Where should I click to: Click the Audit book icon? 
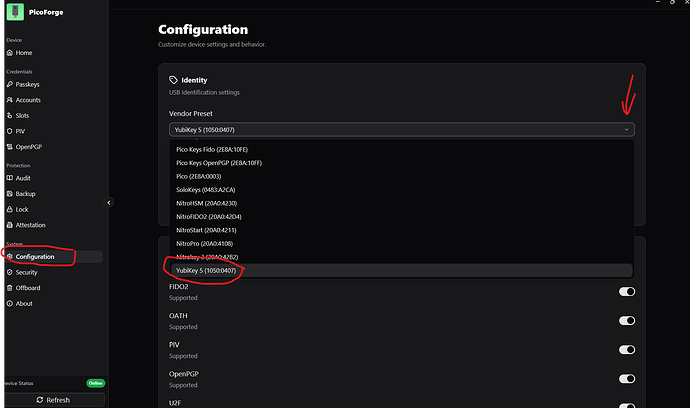(10, 178)
